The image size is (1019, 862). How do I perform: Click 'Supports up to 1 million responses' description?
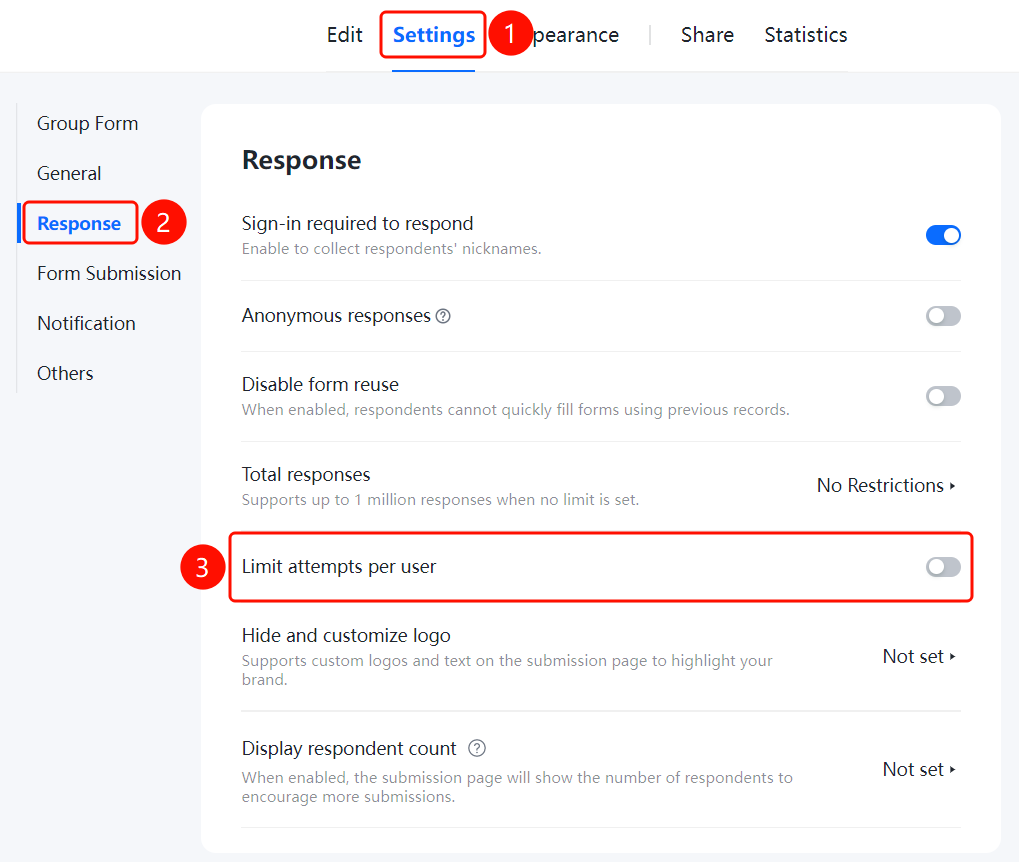(x=441, y=500)
